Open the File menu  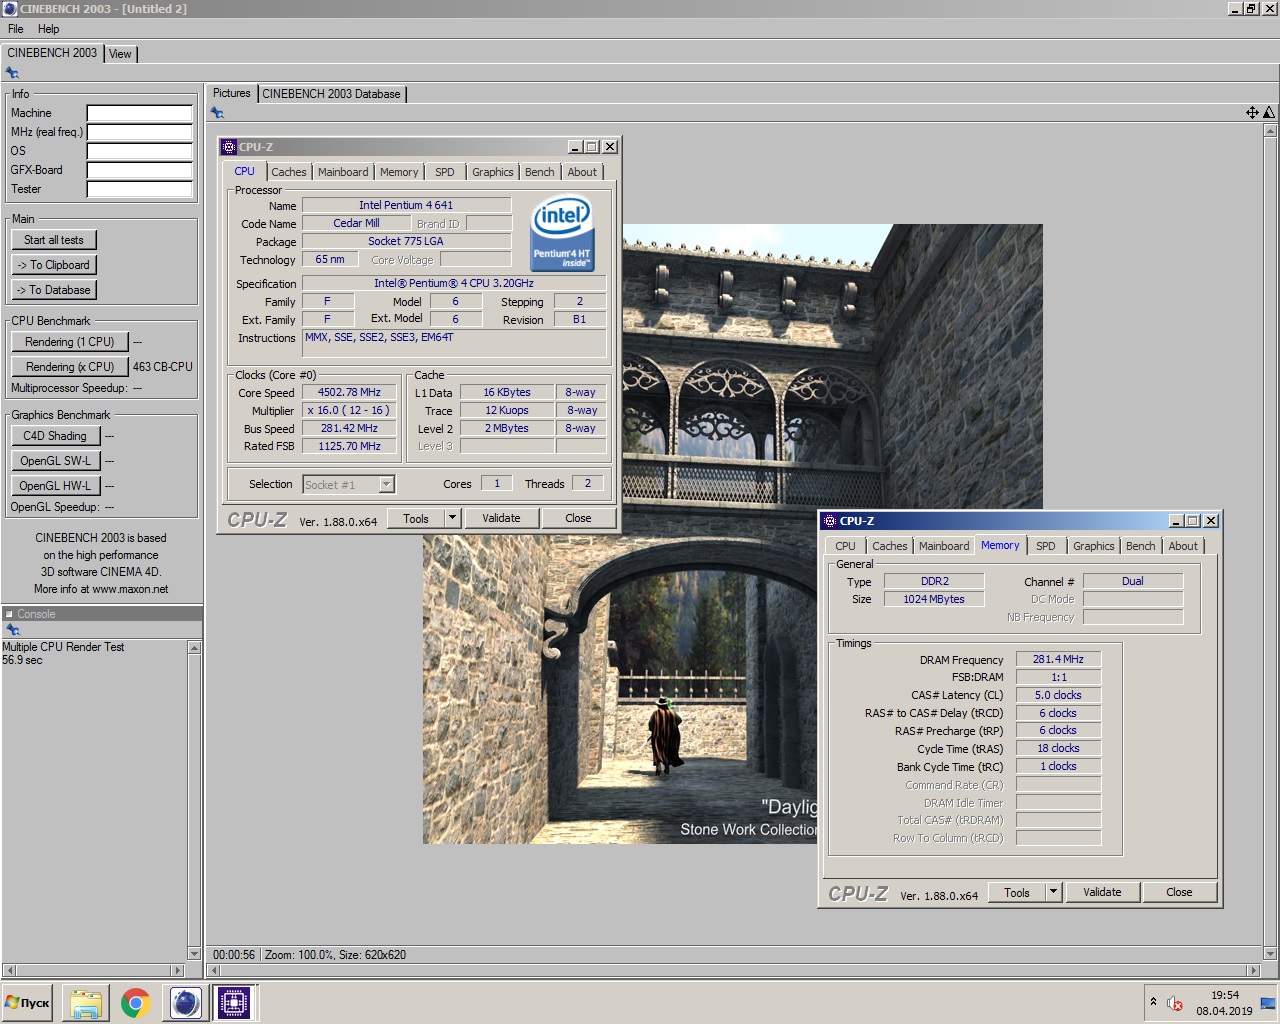coord(16,29)
